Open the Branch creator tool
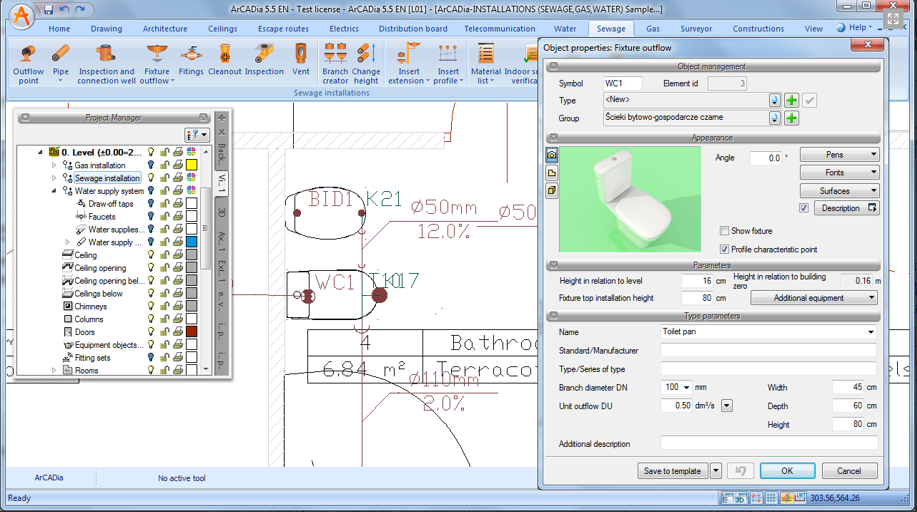Viewport: 917px width, 512px height. (335, 64)
